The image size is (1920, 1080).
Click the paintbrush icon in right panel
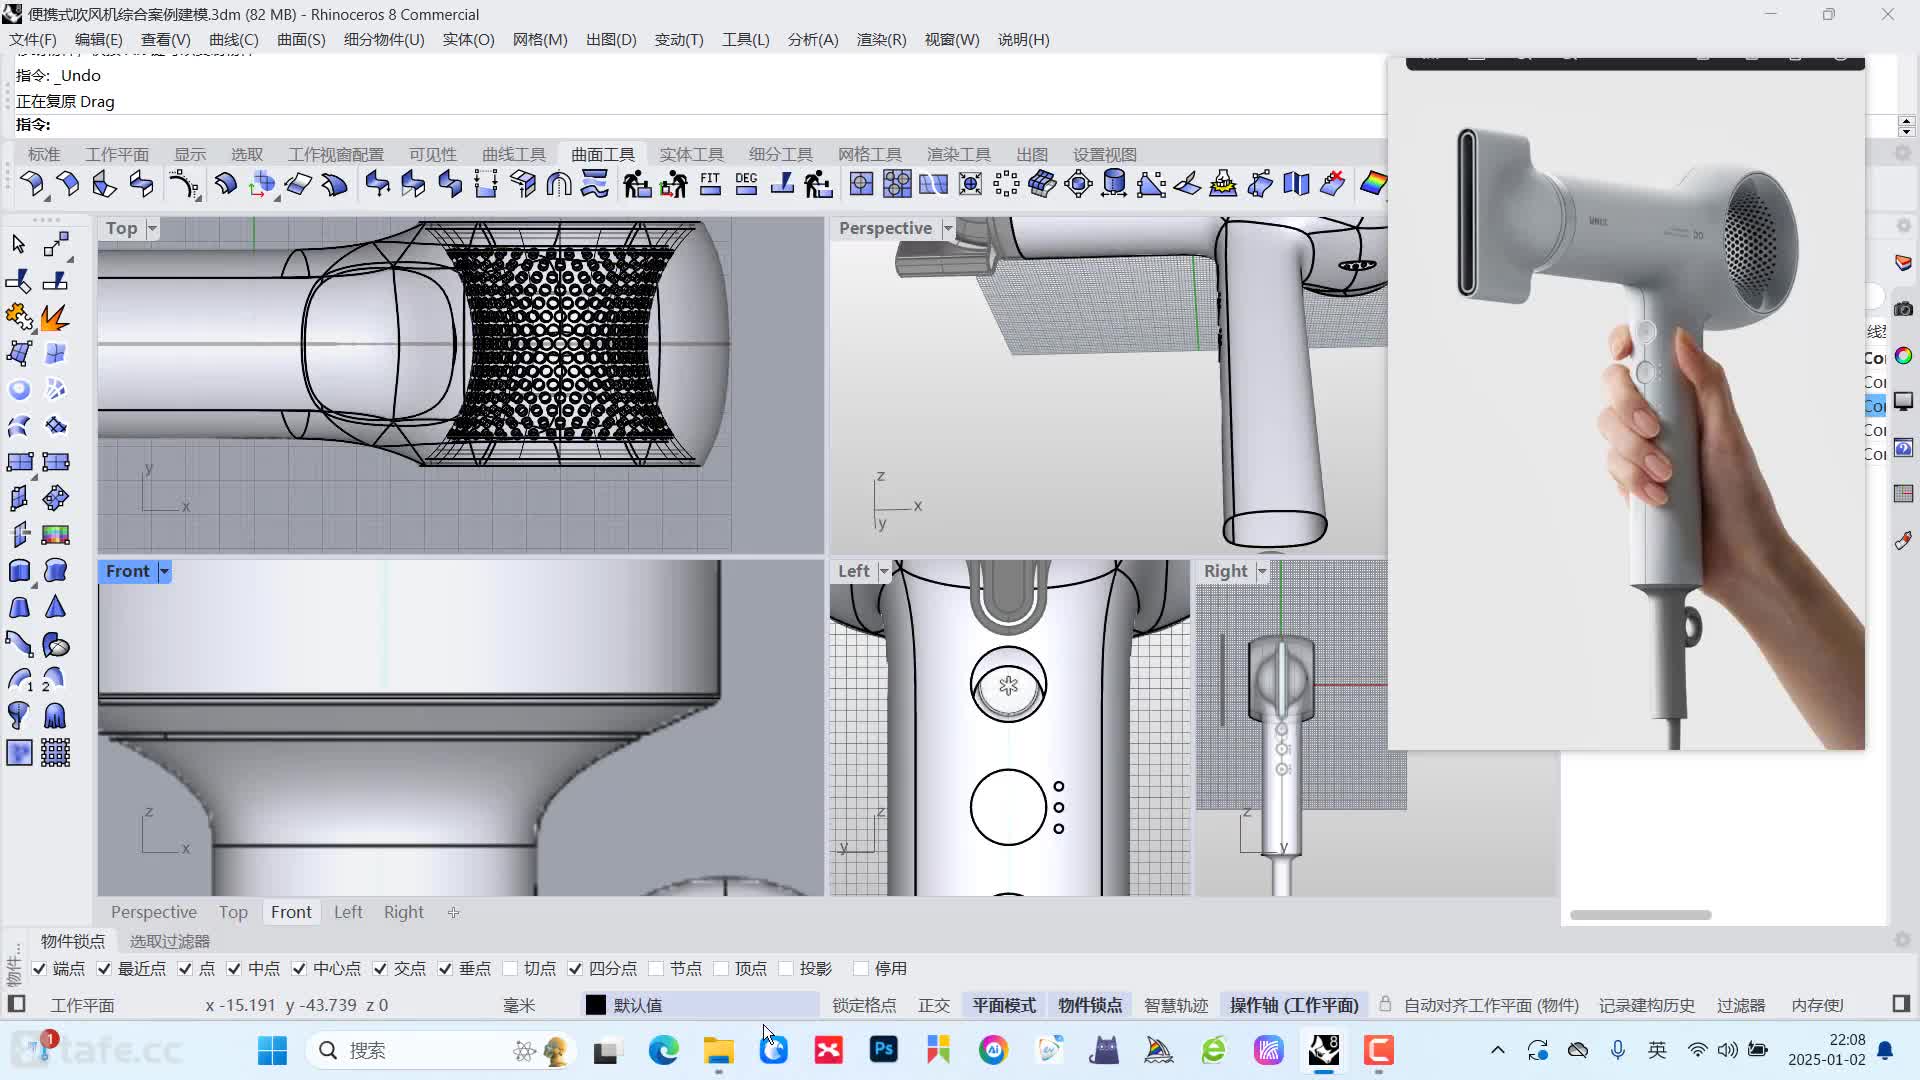point(1903,541)
